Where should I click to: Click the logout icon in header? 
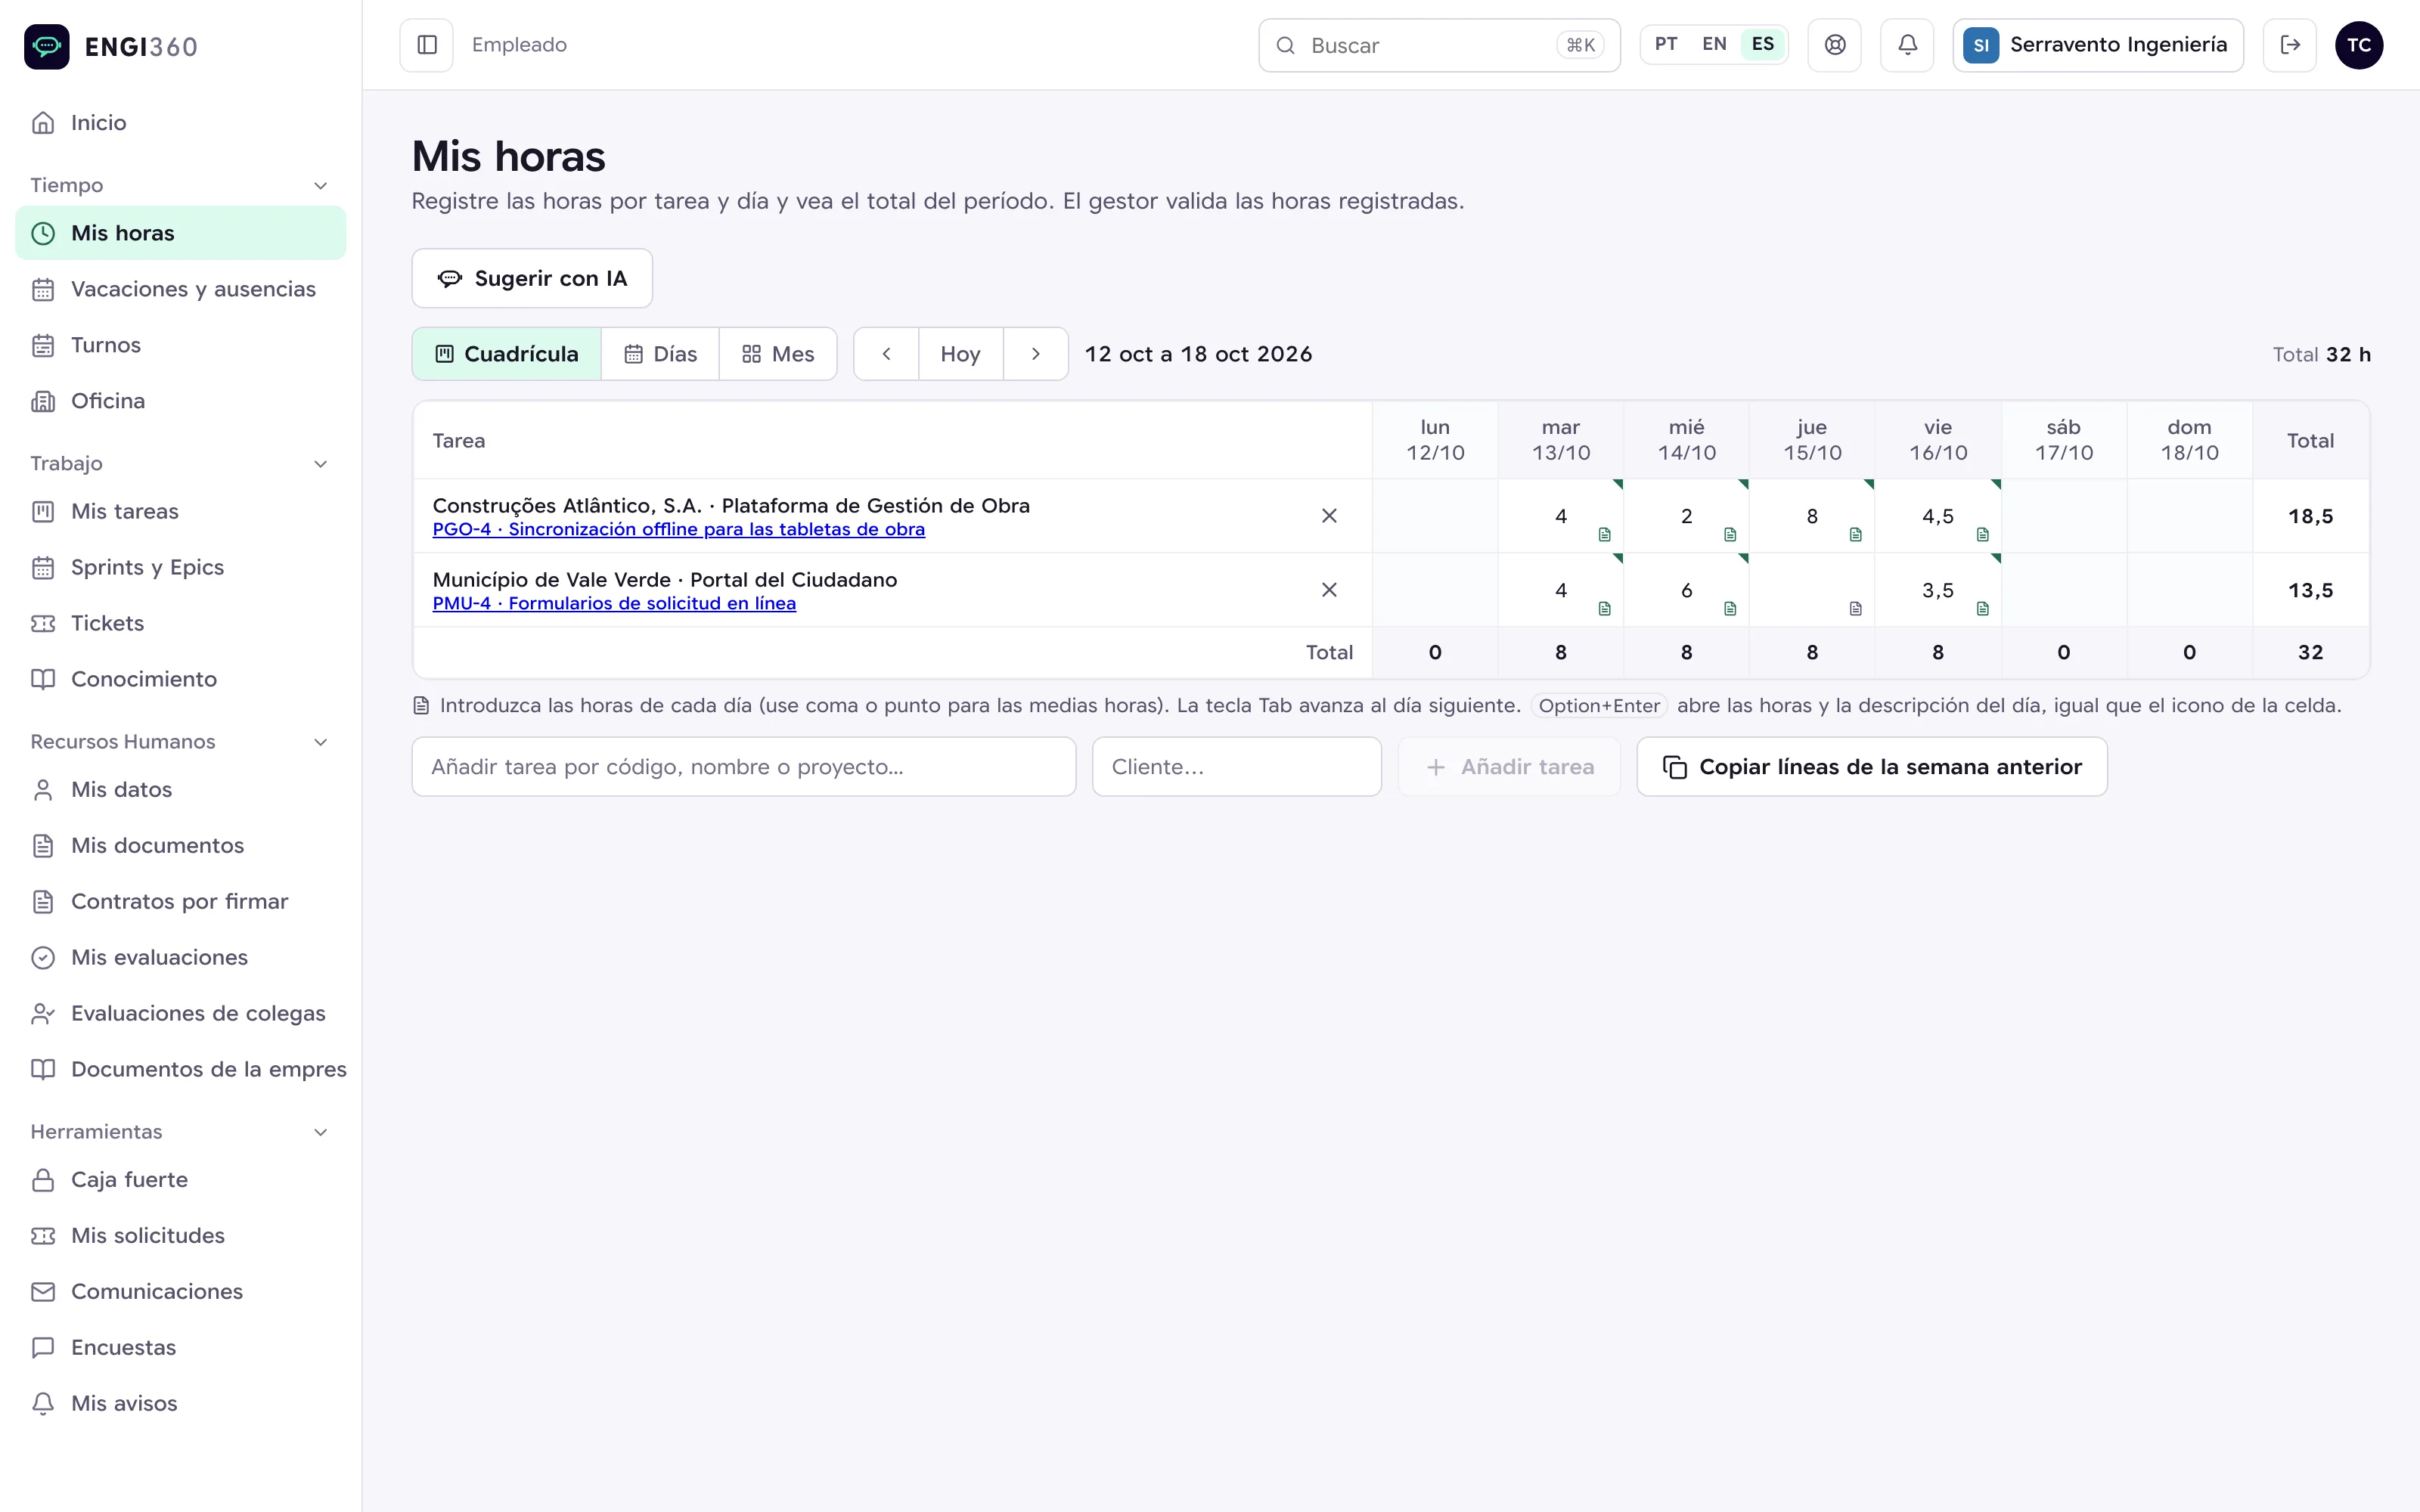coord(2290,45)
